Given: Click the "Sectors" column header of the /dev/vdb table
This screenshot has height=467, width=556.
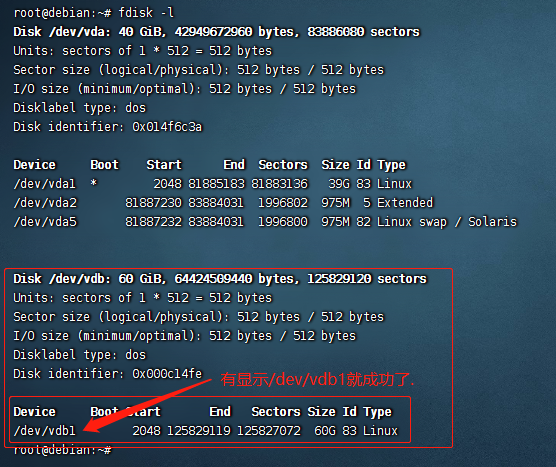Looking at the screenshot, I should (276, 412).
